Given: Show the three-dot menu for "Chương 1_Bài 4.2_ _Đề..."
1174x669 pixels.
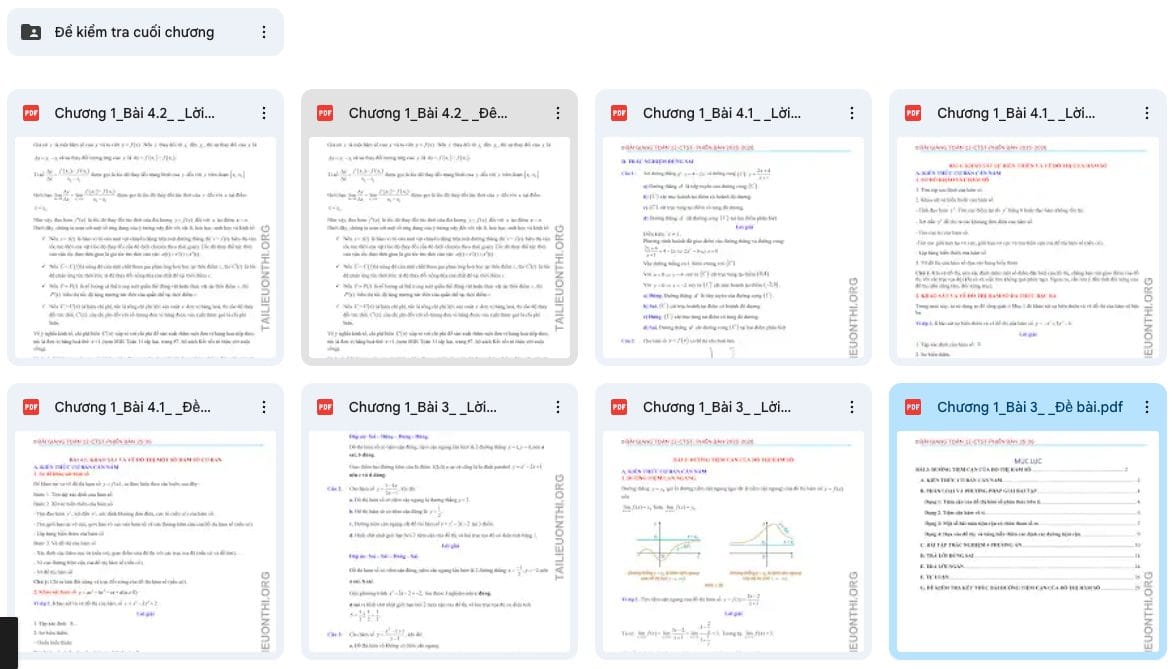Looking at the screenshot, I should click(558, 113).
